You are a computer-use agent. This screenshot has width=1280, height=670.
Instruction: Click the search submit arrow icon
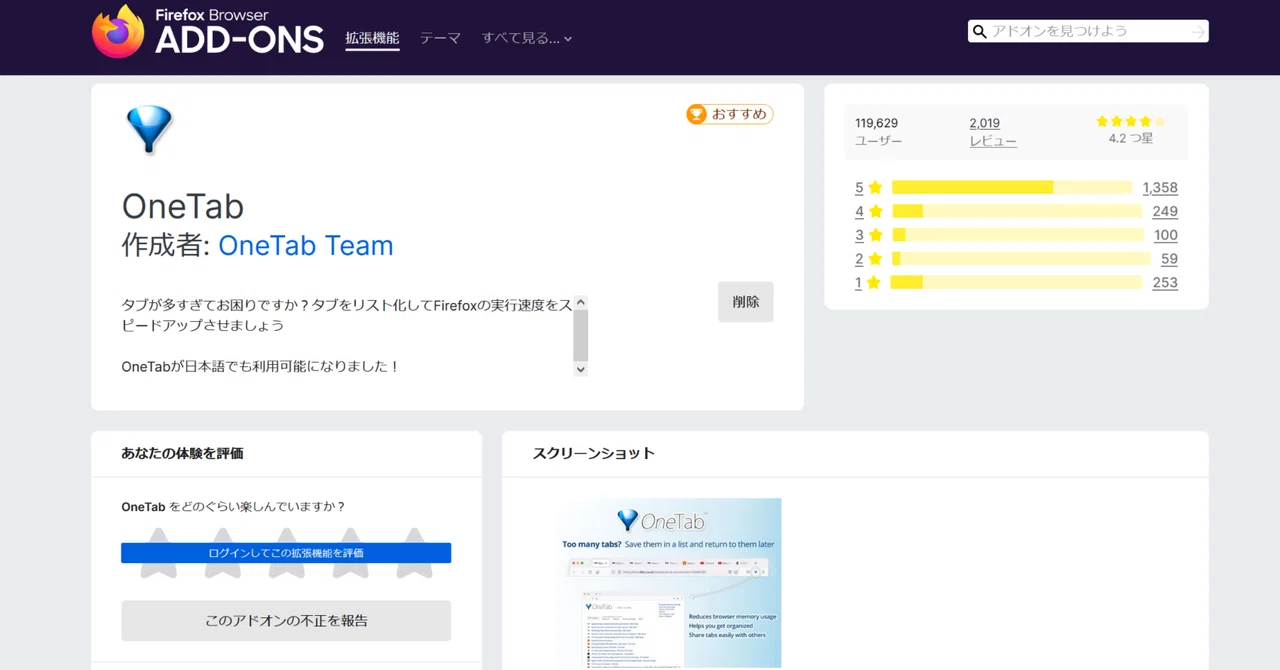(x=1198, y=32)
